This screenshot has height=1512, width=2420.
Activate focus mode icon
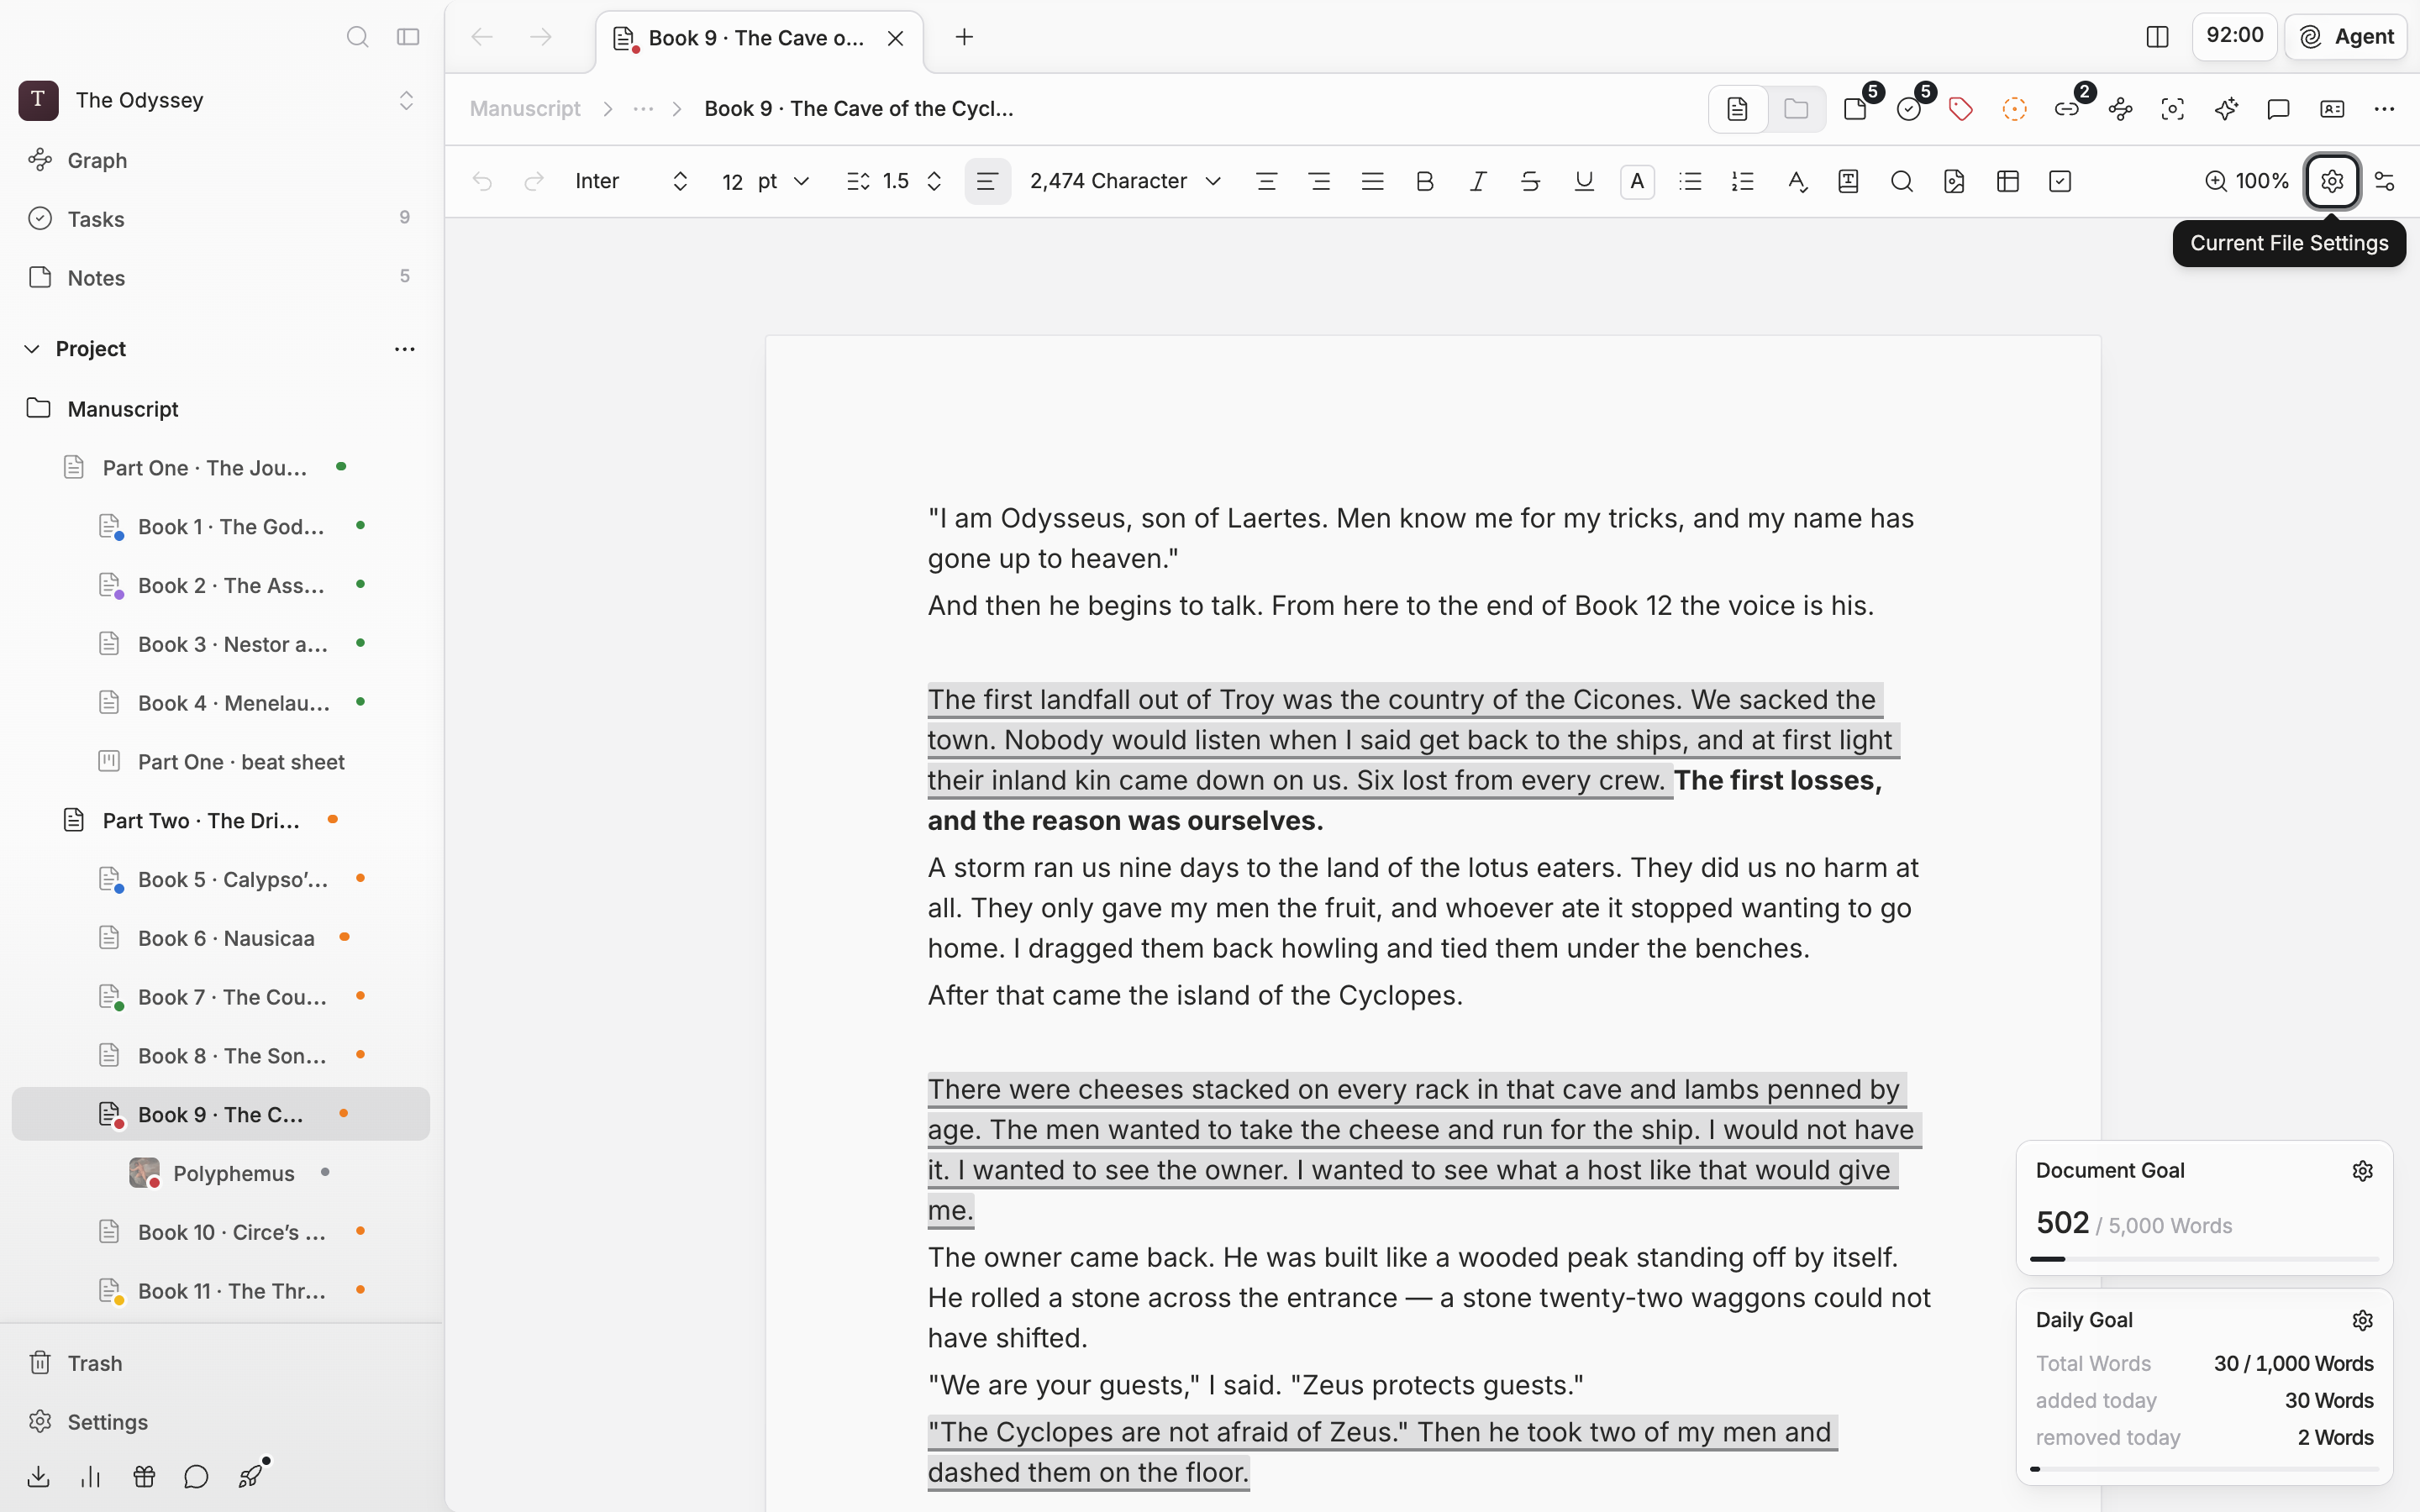click(x=2172, y=109)
